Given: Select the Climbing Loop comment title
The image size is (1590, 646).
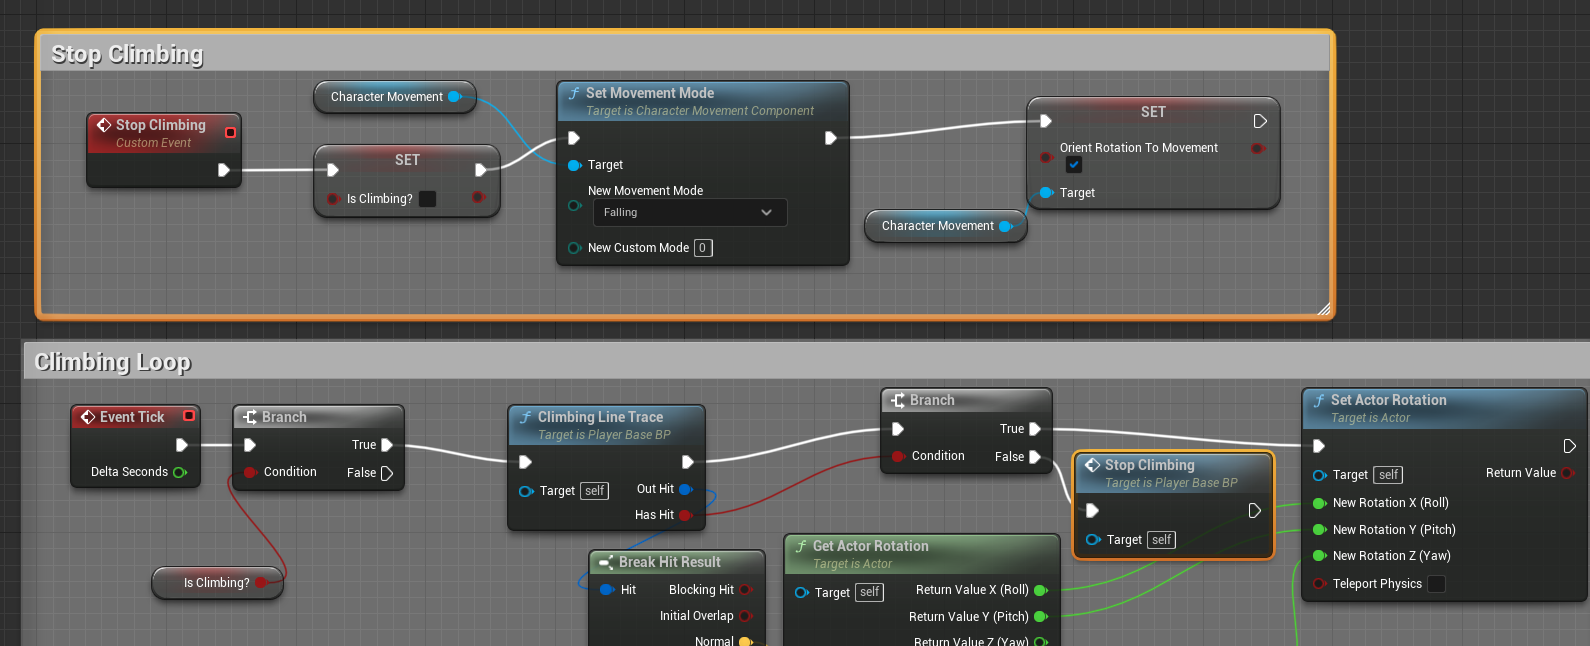Looking at the screenshot, I should [x=112, y=362].
